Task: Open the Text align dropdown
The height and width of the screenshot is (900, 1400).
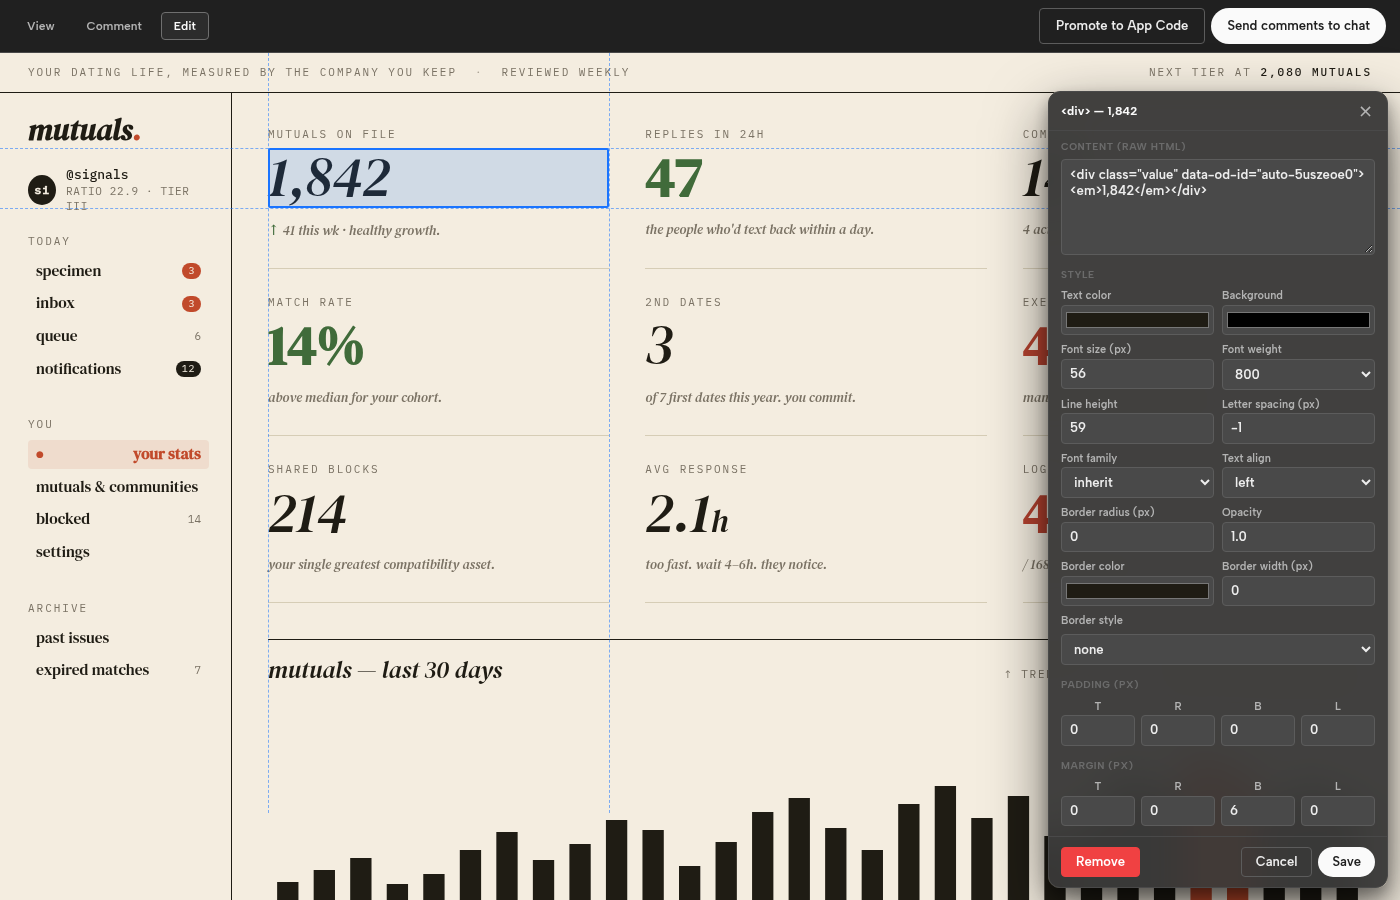Action: (x=1298, y=482)
